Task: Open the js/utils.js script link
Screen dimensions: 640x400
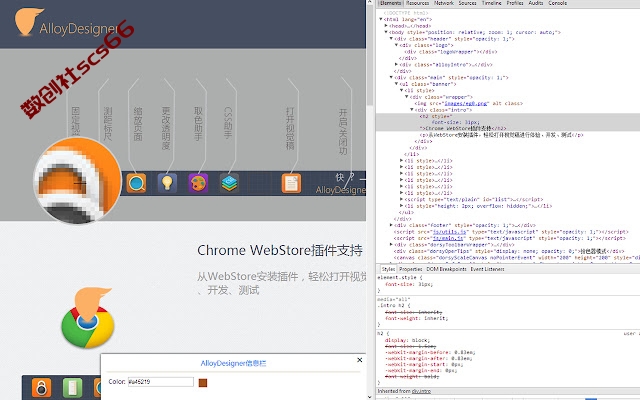Action: pos(447,231)
